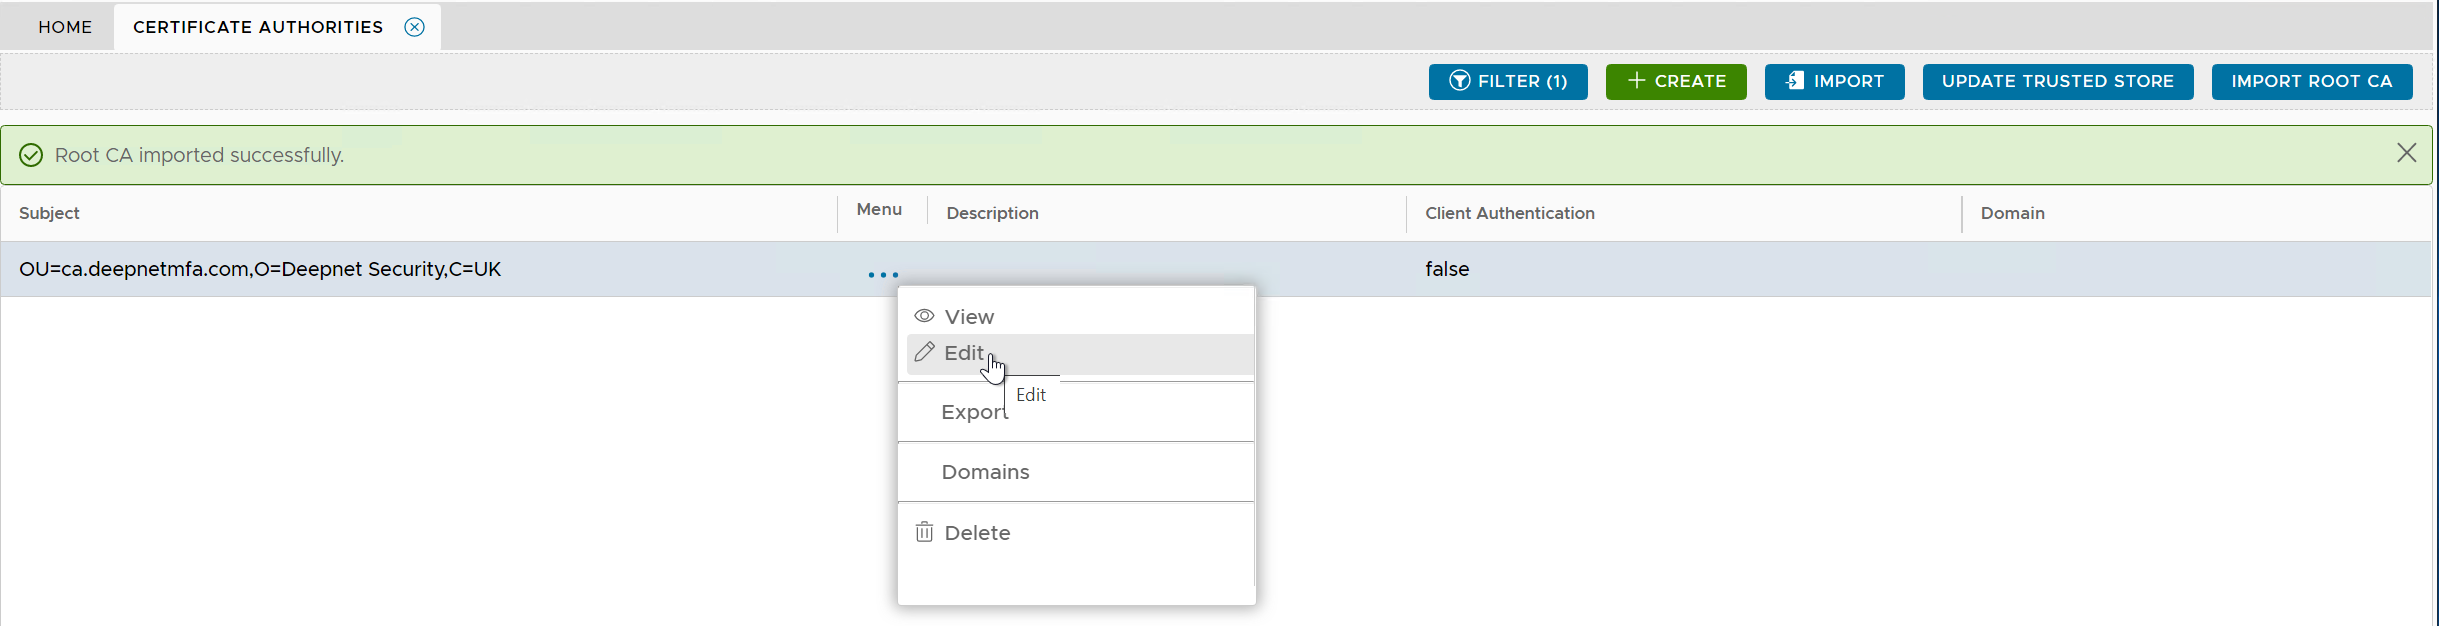Image resolution: width=2439 pixels, height=626 pixels.
Task: Select the ca.deepnetmfa.com certificate row
Action: (x=260, y=269)
